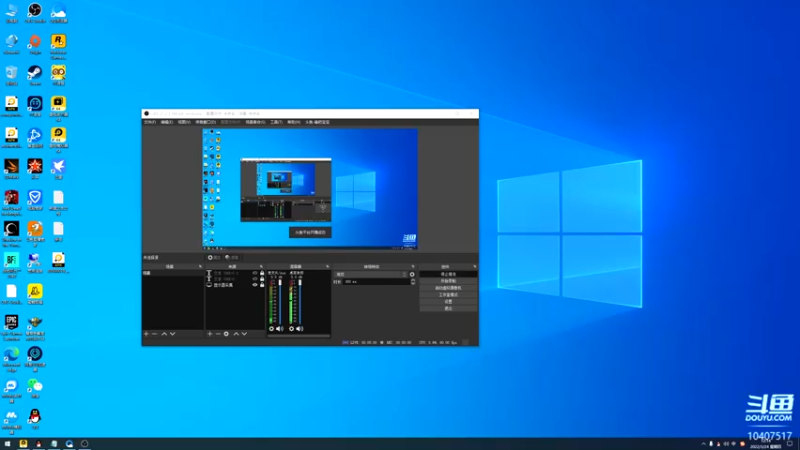Open the Windows Start menu
The height and width of the screenshot is (450, 800).
click(7, 444)
